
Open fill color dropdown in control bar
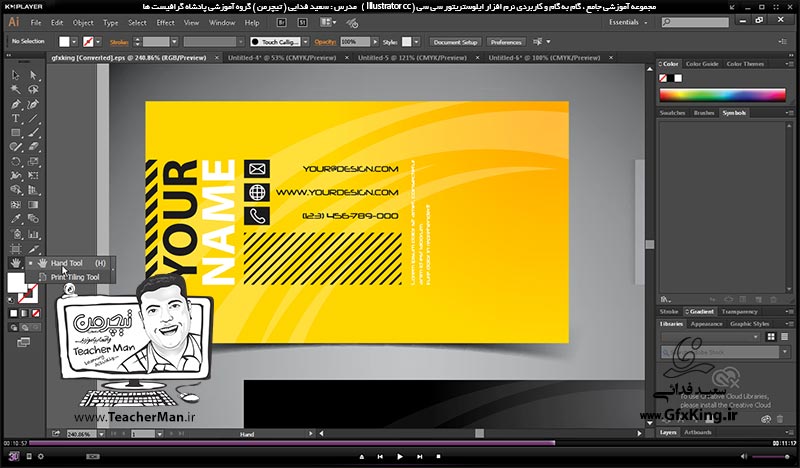pos(74,42)
